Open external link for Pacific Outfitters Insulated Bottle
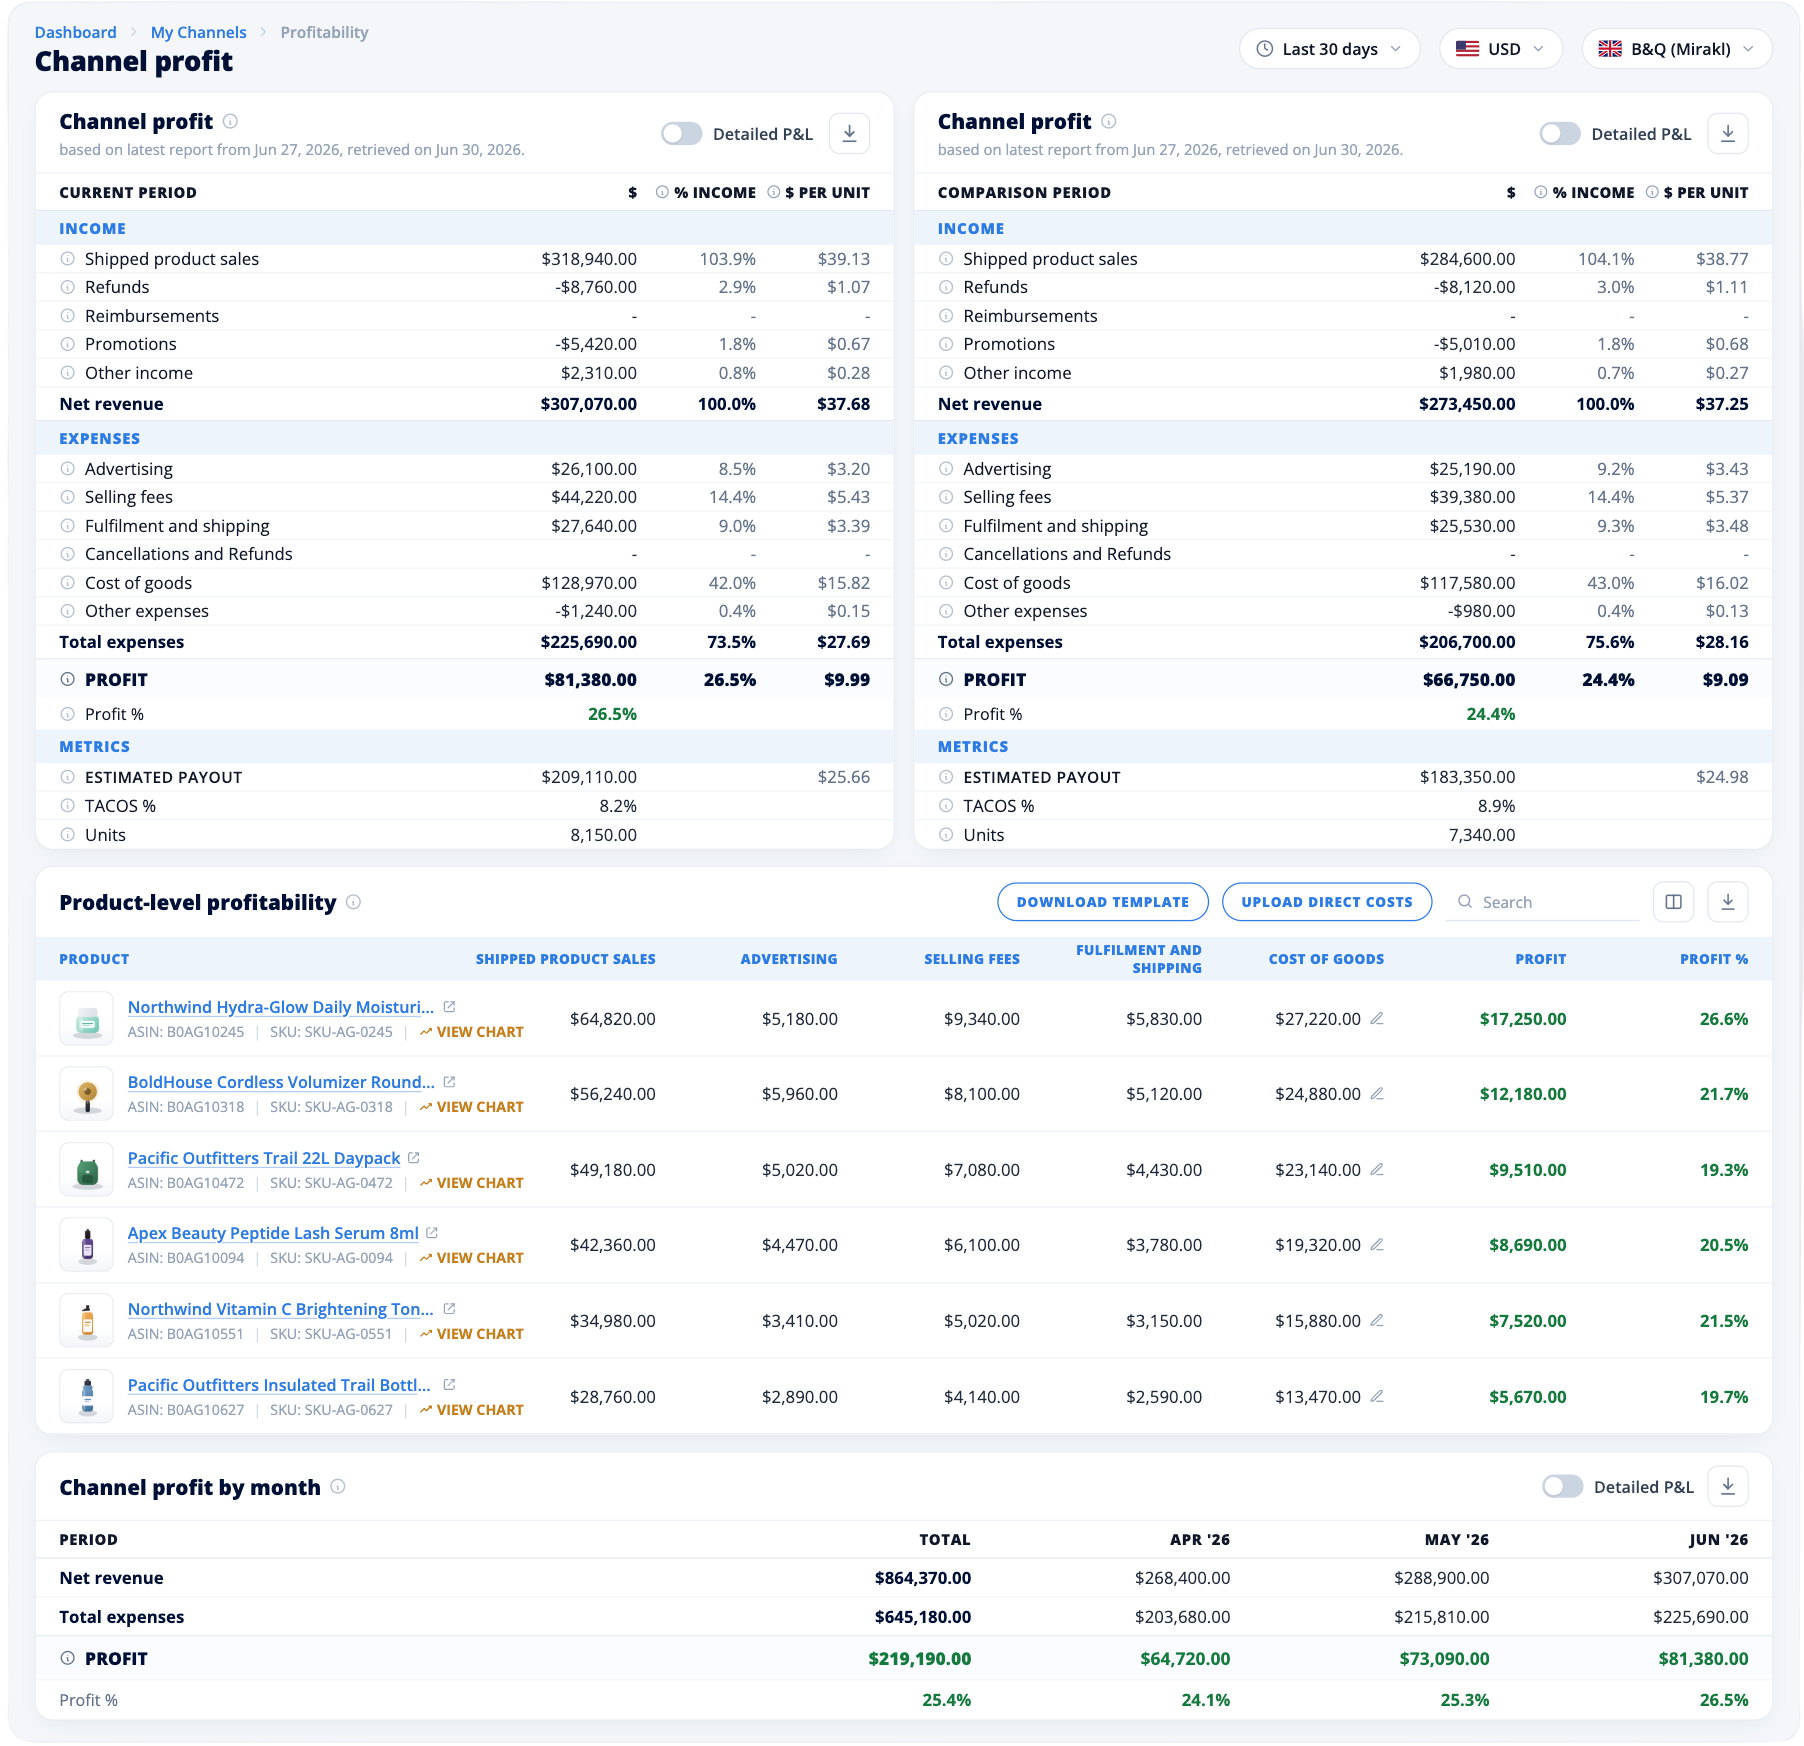This screenshot has width=1804, height=1746. 450,1385
